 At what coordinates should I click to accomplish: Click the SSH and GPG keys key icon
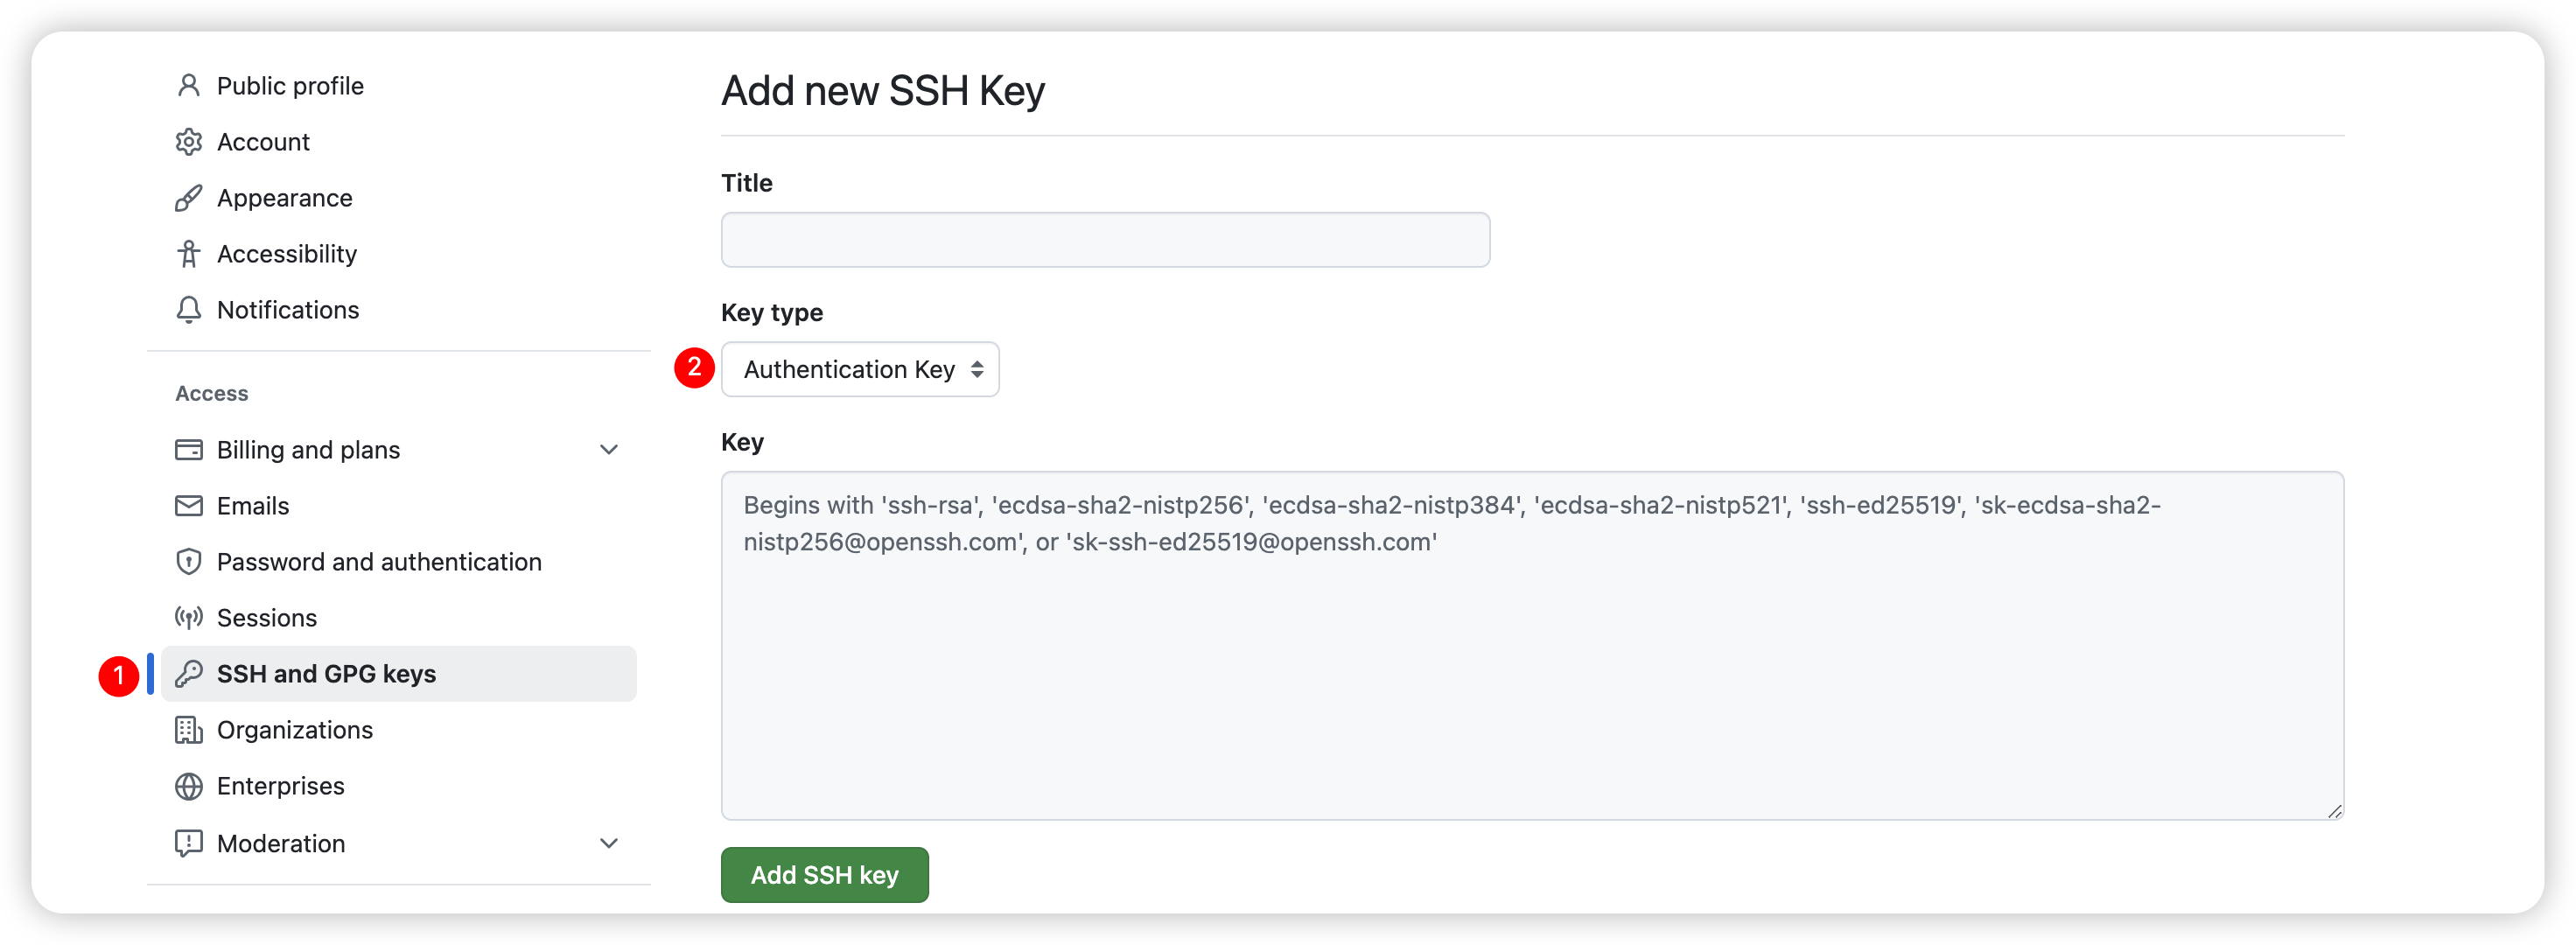(x=189, y=673)
